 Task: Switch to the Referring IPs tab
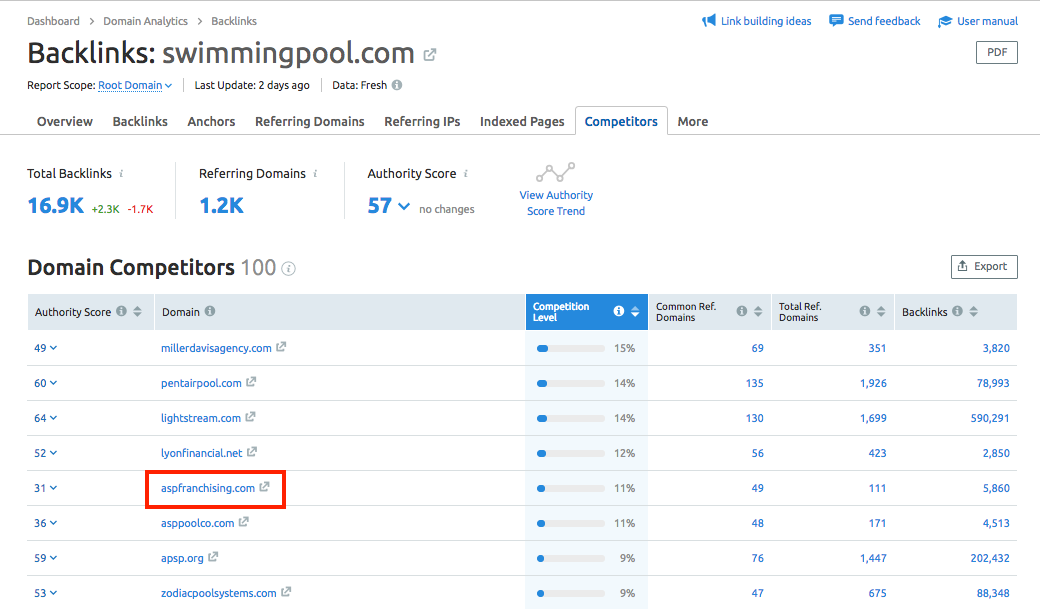click(x=422, y=121)
